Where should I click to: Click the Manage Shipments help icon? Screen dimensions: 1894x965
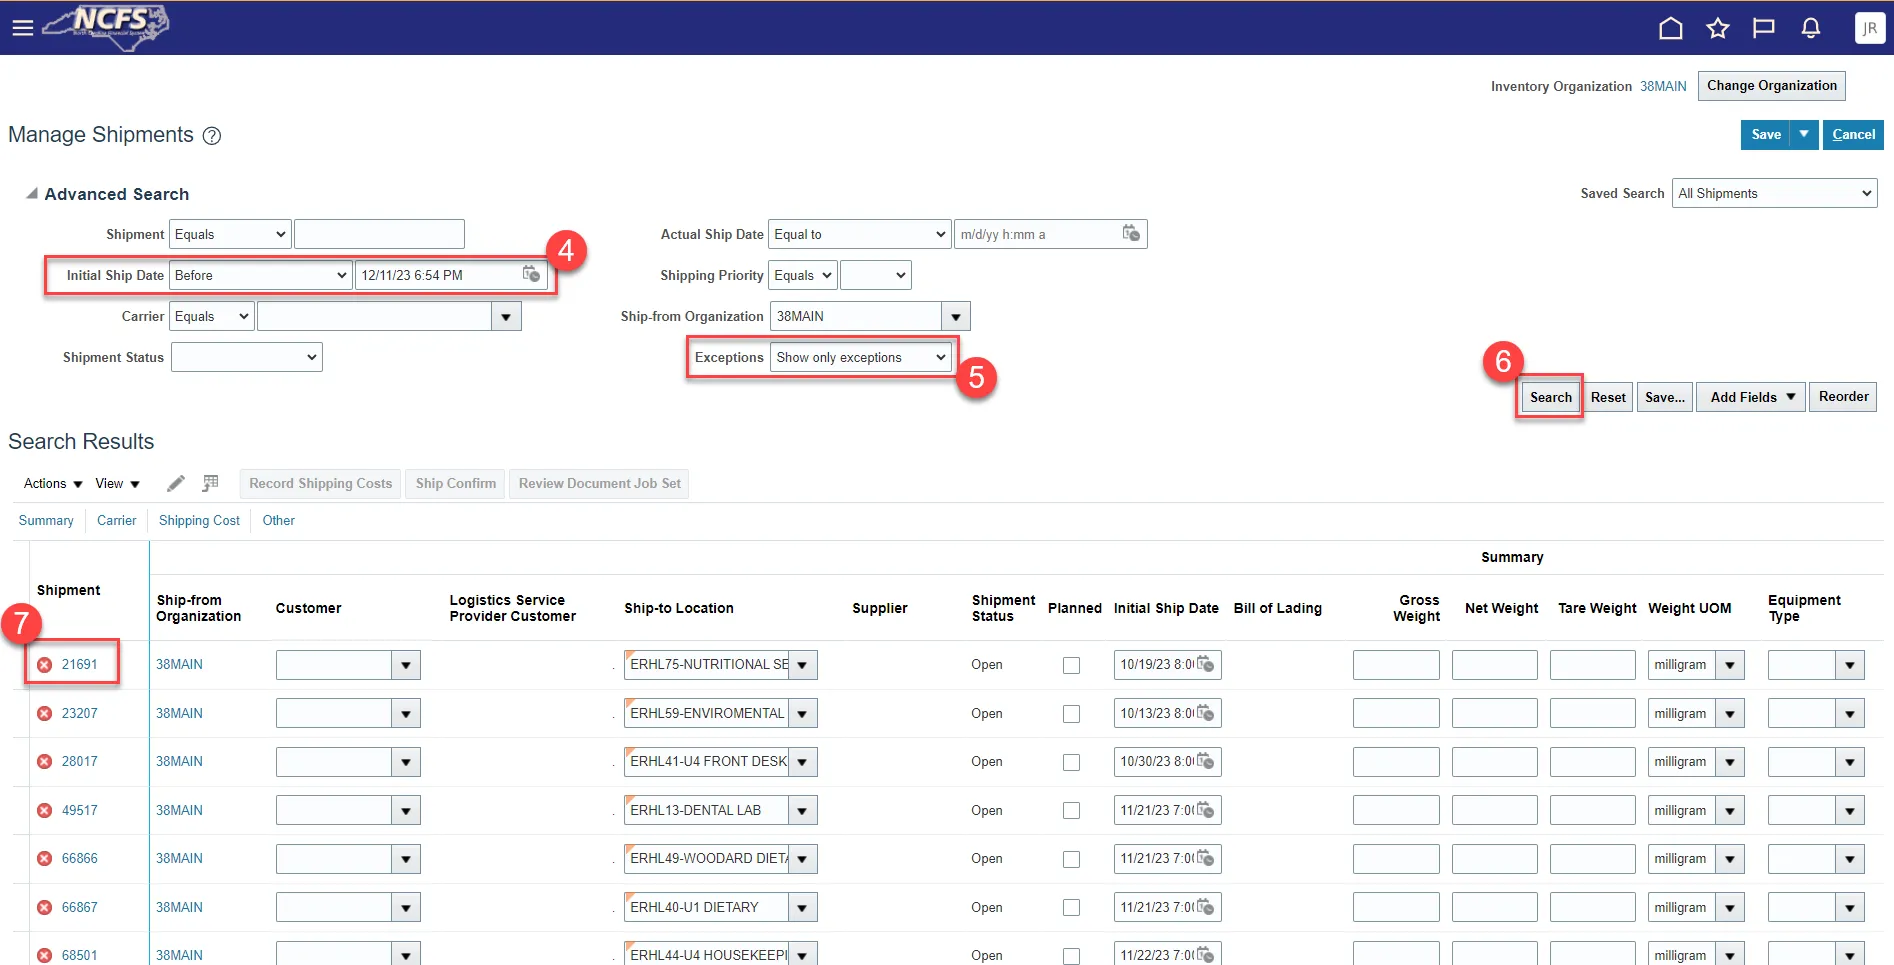coord(212,136)
